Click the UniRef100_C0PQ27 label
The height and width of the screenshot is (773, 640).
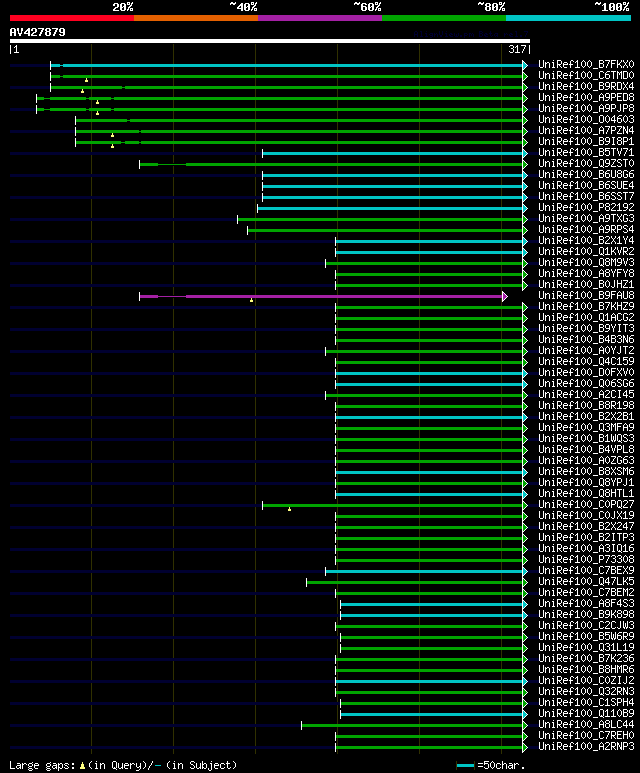tap(586, 504)
